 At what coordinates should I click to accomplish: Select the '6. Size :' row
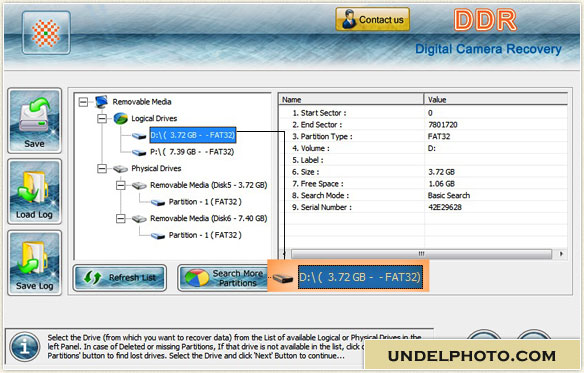(x=423, y=172)
